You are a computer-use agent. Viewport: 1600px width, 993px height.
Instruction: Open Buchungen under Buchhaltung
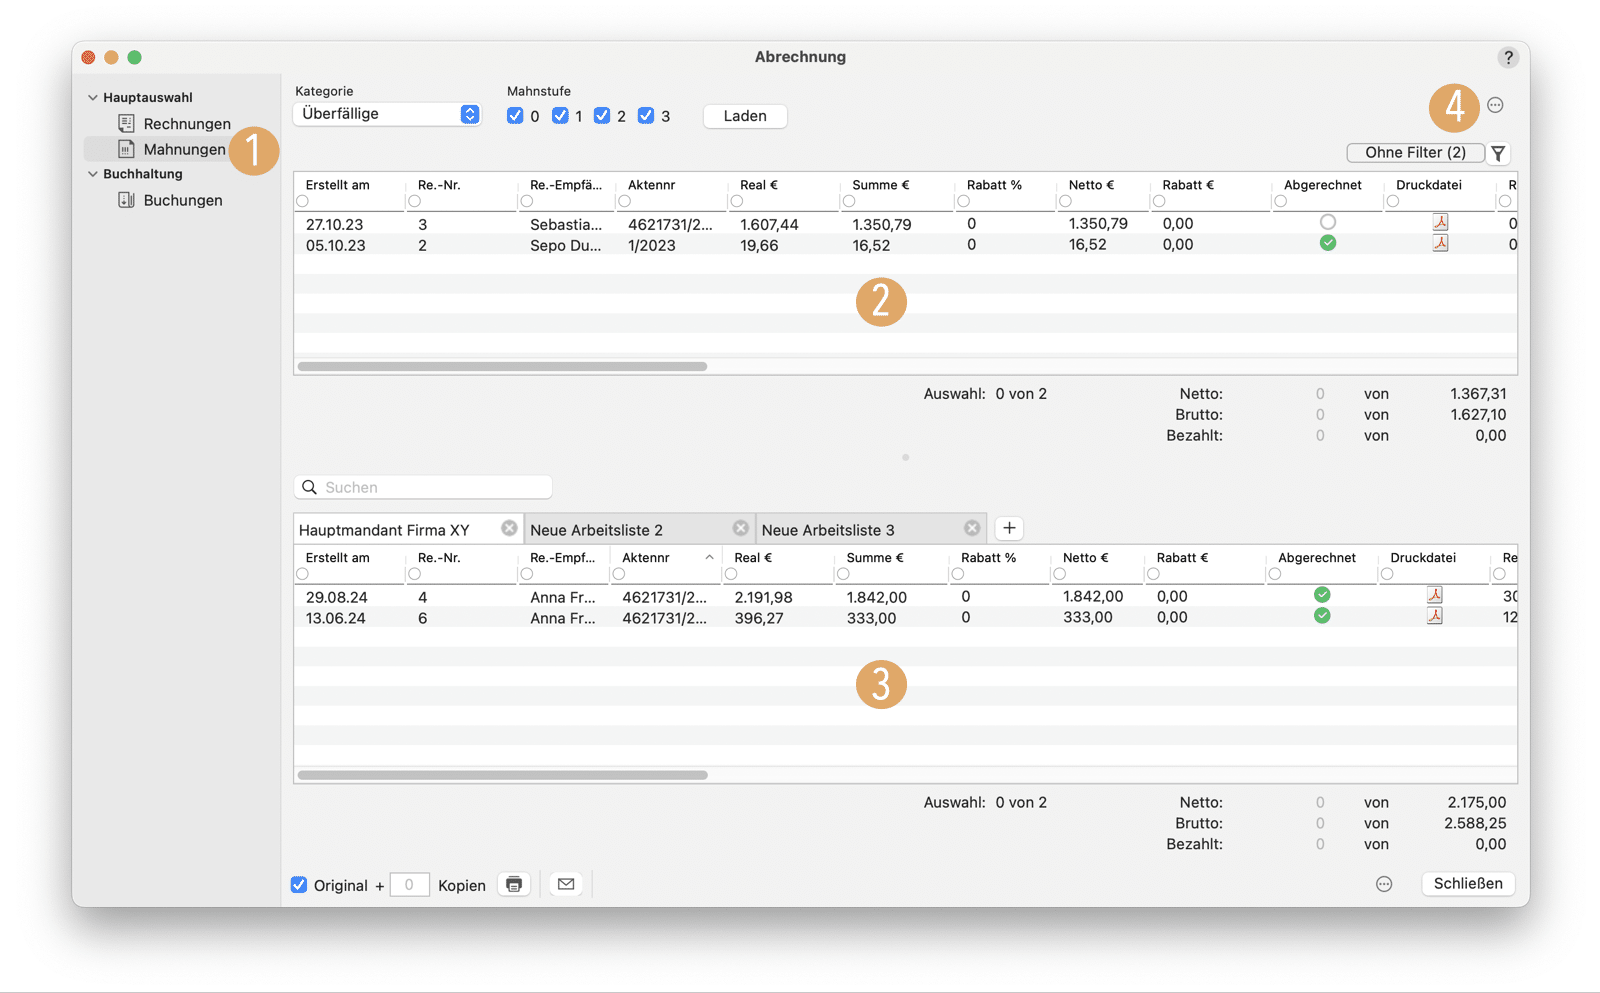tap(182, 200)
